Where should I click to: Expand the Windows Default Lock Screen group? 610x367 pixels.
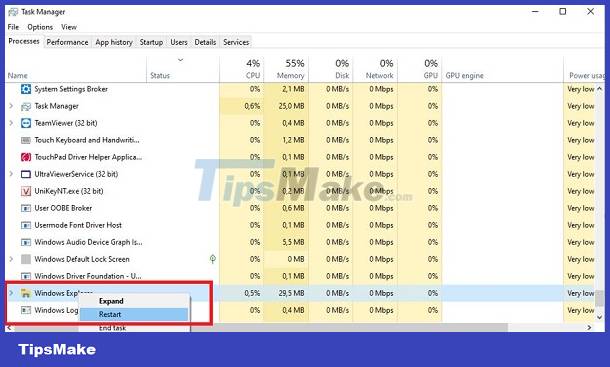[11, 259]
